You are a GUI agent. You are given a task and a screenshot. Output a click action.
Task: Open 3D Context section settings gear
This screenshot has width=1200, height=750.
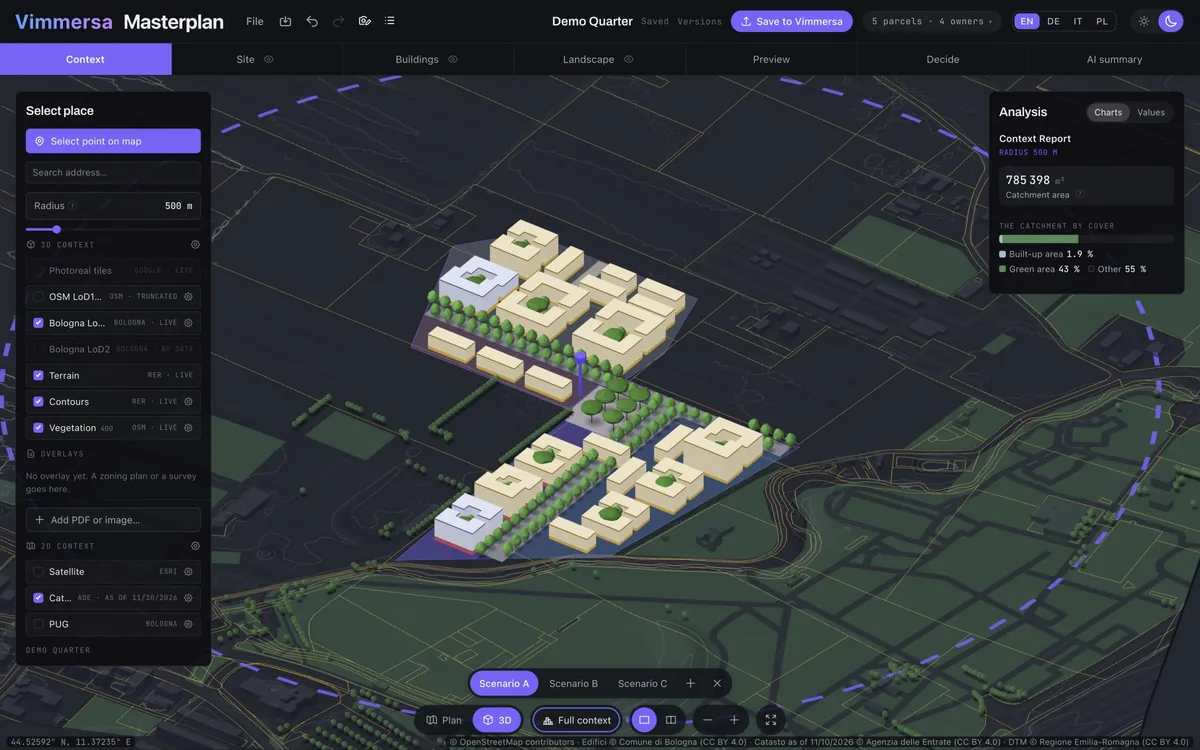195,244
